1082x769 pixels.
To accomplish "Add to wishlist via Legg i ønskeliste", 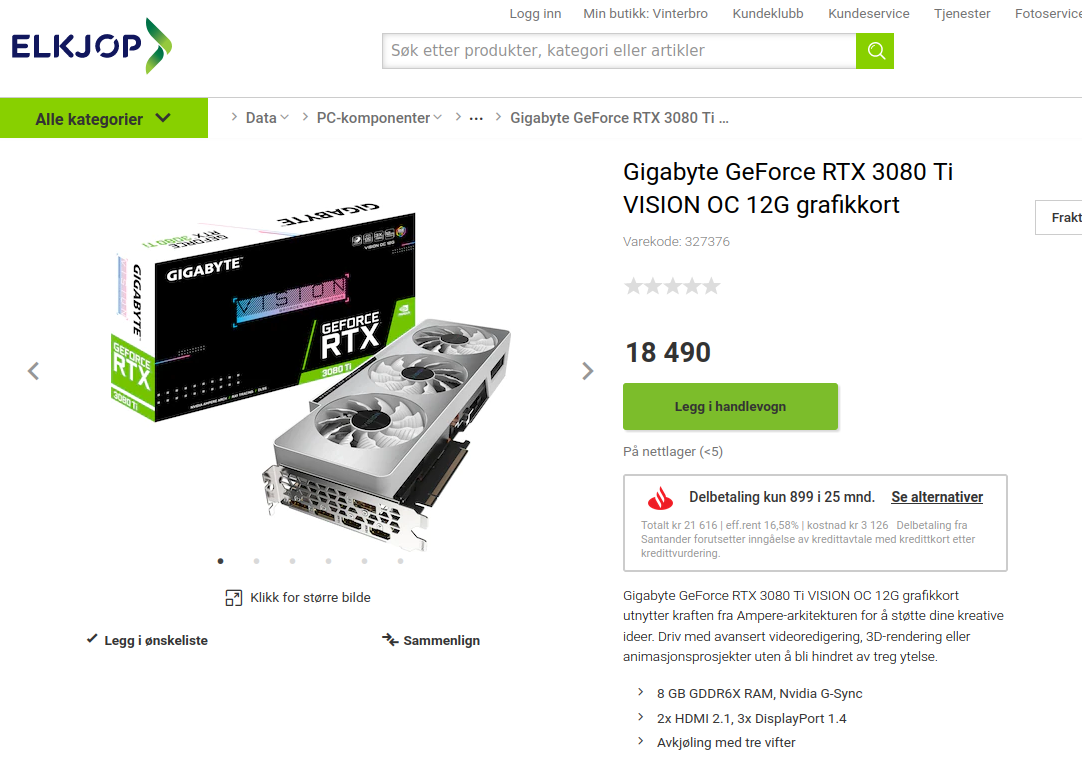I will coord(147,640).
